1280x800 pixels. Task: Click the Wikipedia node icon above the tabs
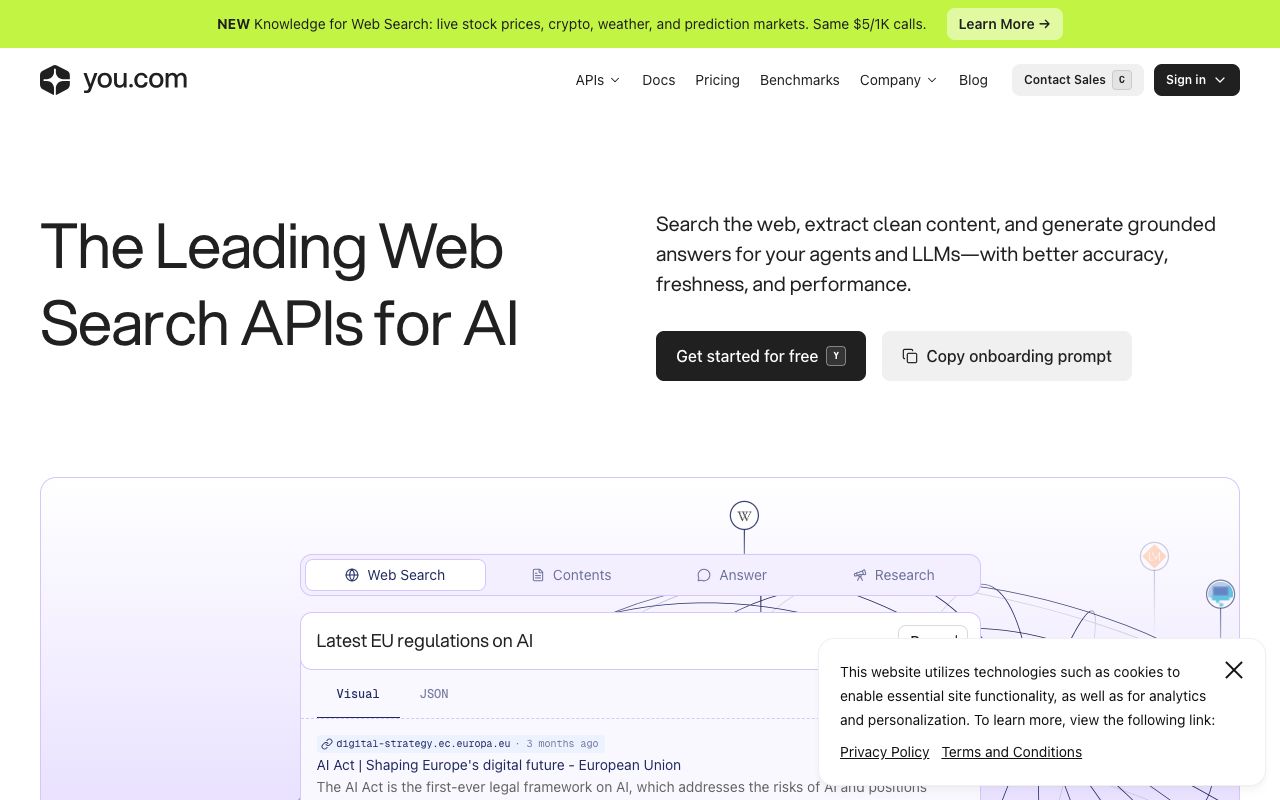[x=744, y=516]
